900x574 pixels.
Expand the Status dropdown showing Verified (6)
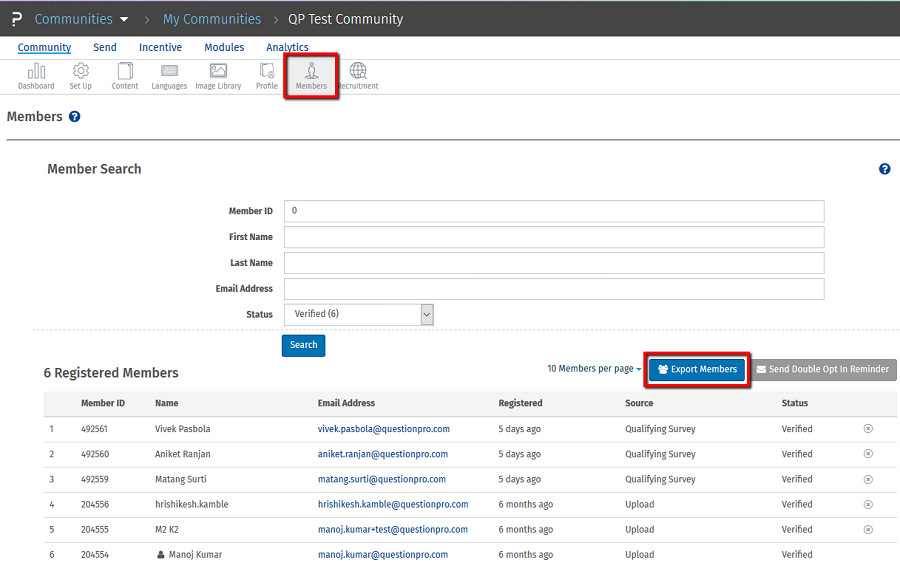(x=359, y=314)
